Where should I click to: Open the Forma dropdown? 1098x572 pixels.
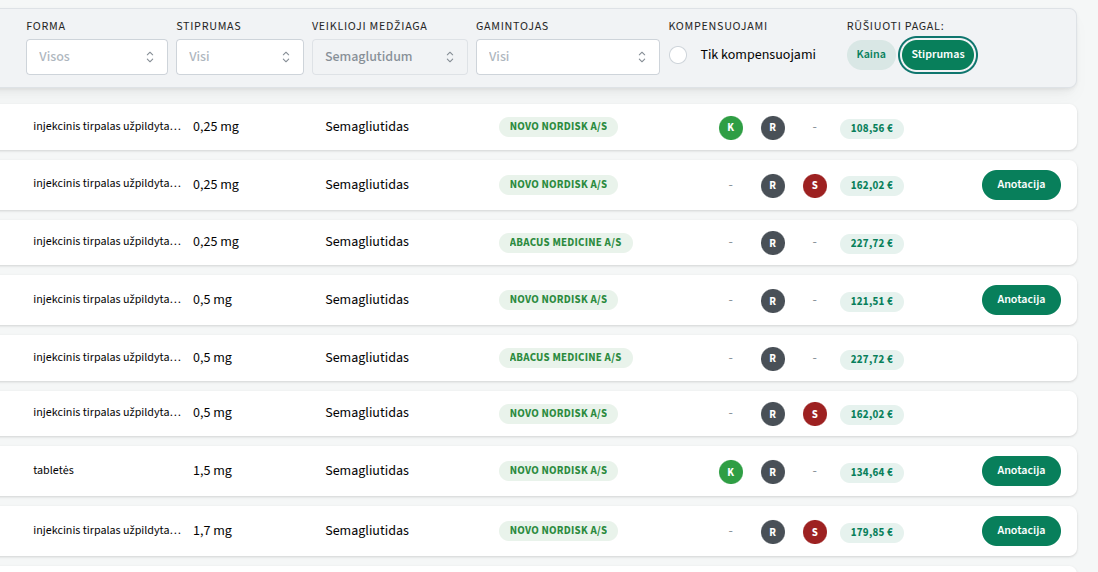click(97, 57)
